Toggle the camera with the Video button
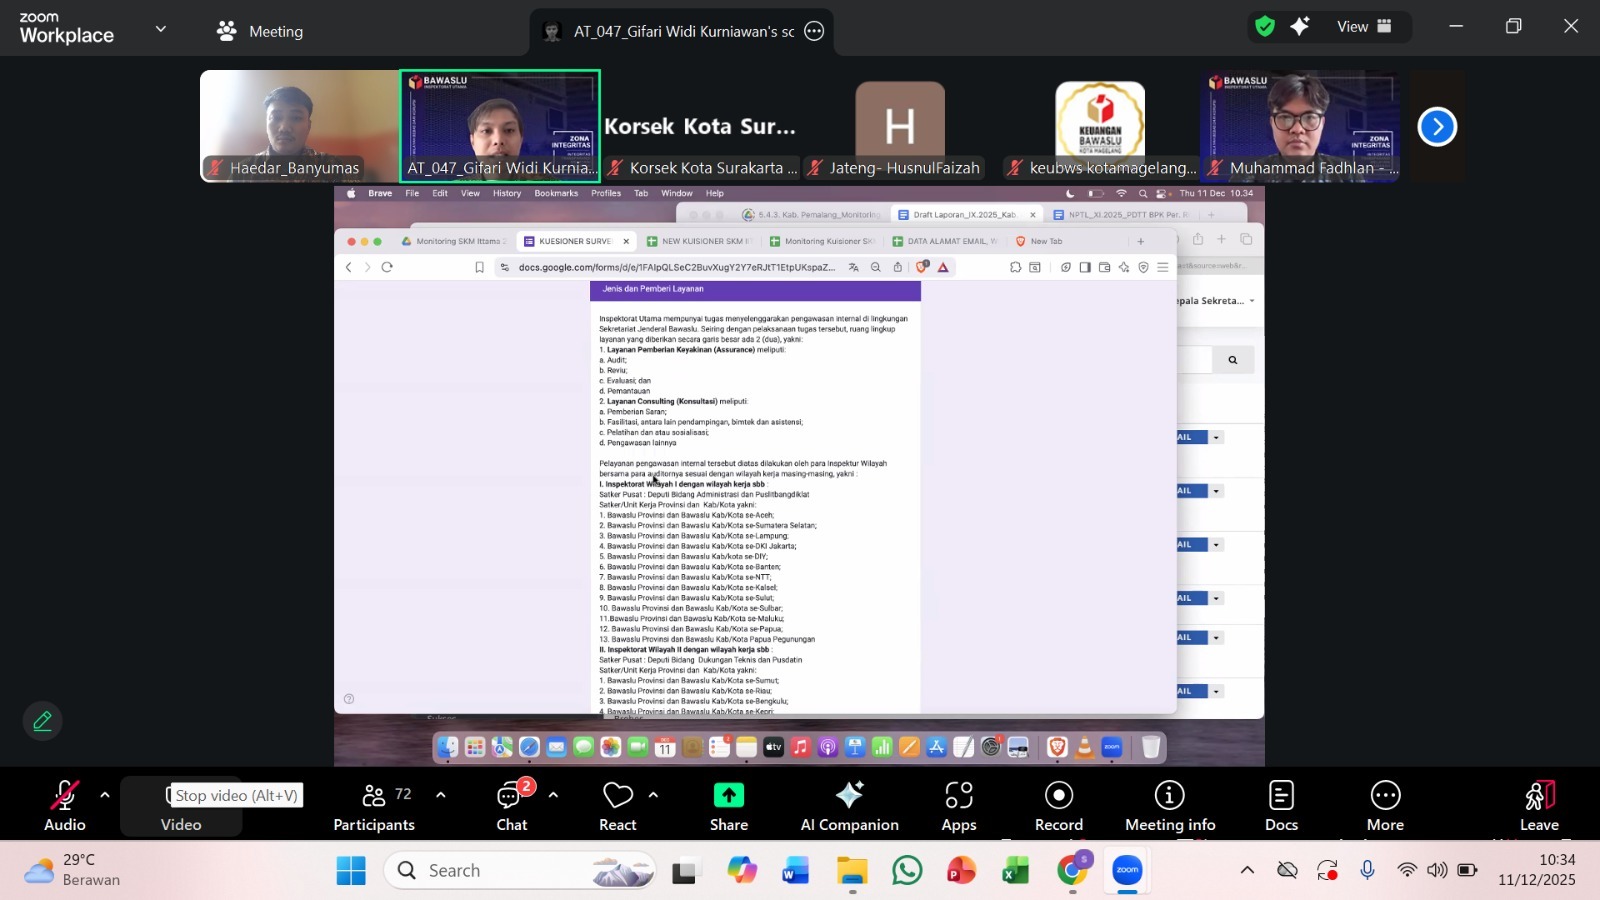This screenshot has height=900, width=1600. pyautogui.click(x=180, y=806)
